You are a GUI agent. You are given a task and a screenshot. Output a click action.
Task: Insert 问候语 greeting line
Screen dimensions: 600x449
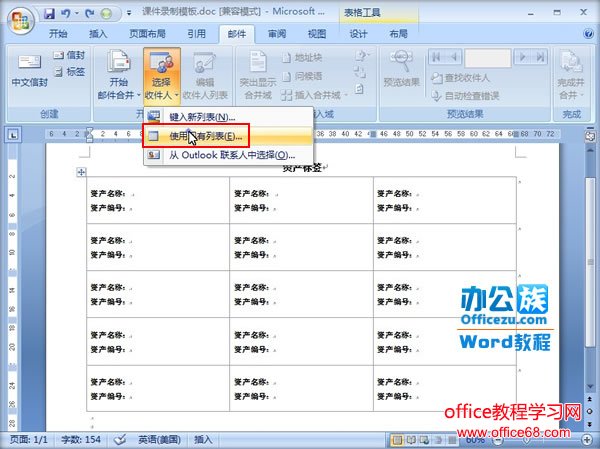[x=302, y=77]
